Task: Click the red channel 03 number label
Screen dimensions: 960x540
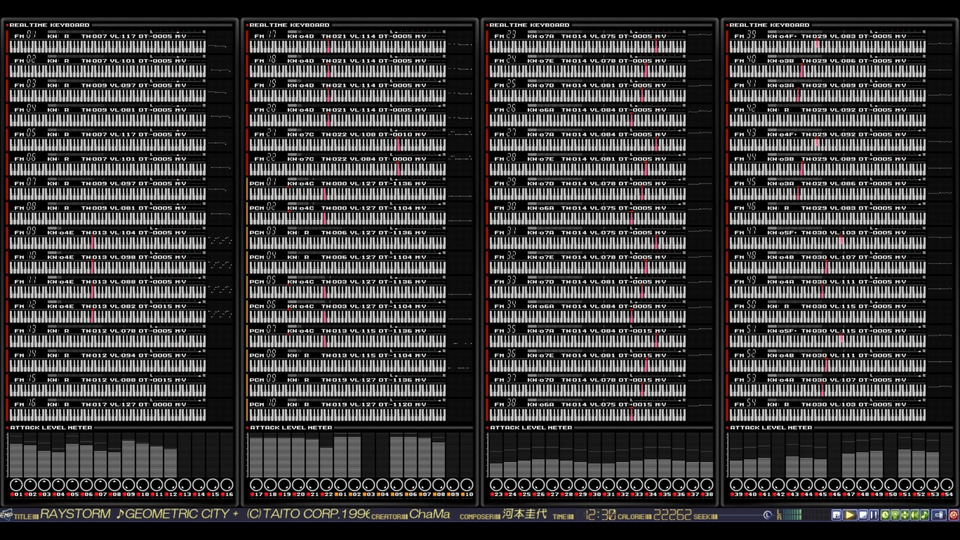Action: (45, 494)
